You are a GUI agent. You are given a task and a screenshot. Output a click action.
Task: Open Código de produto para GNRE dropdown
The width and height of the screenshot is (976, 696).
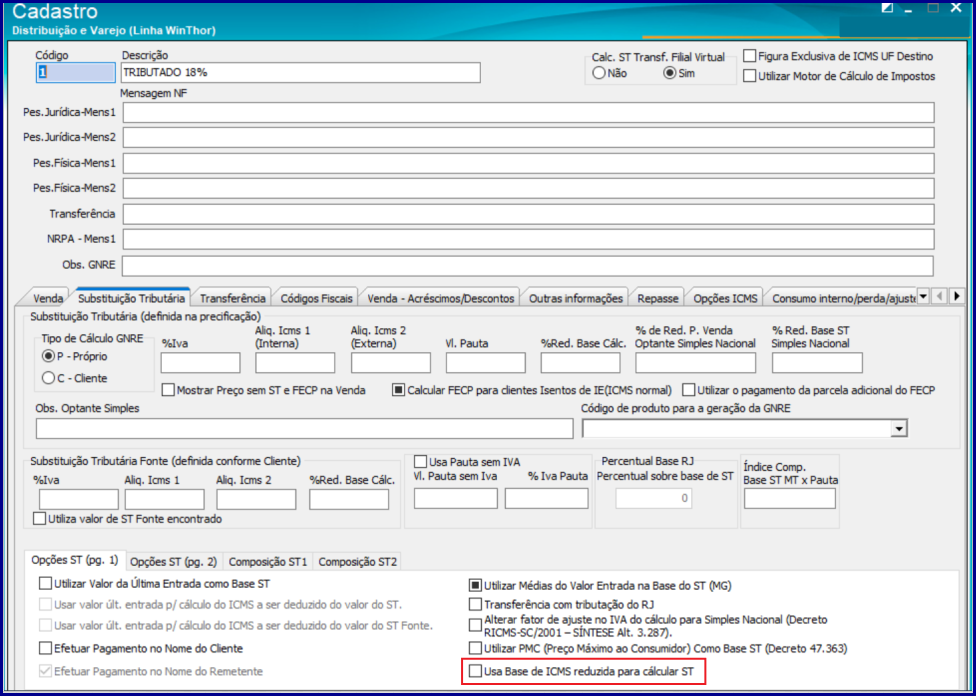(898, 429)
